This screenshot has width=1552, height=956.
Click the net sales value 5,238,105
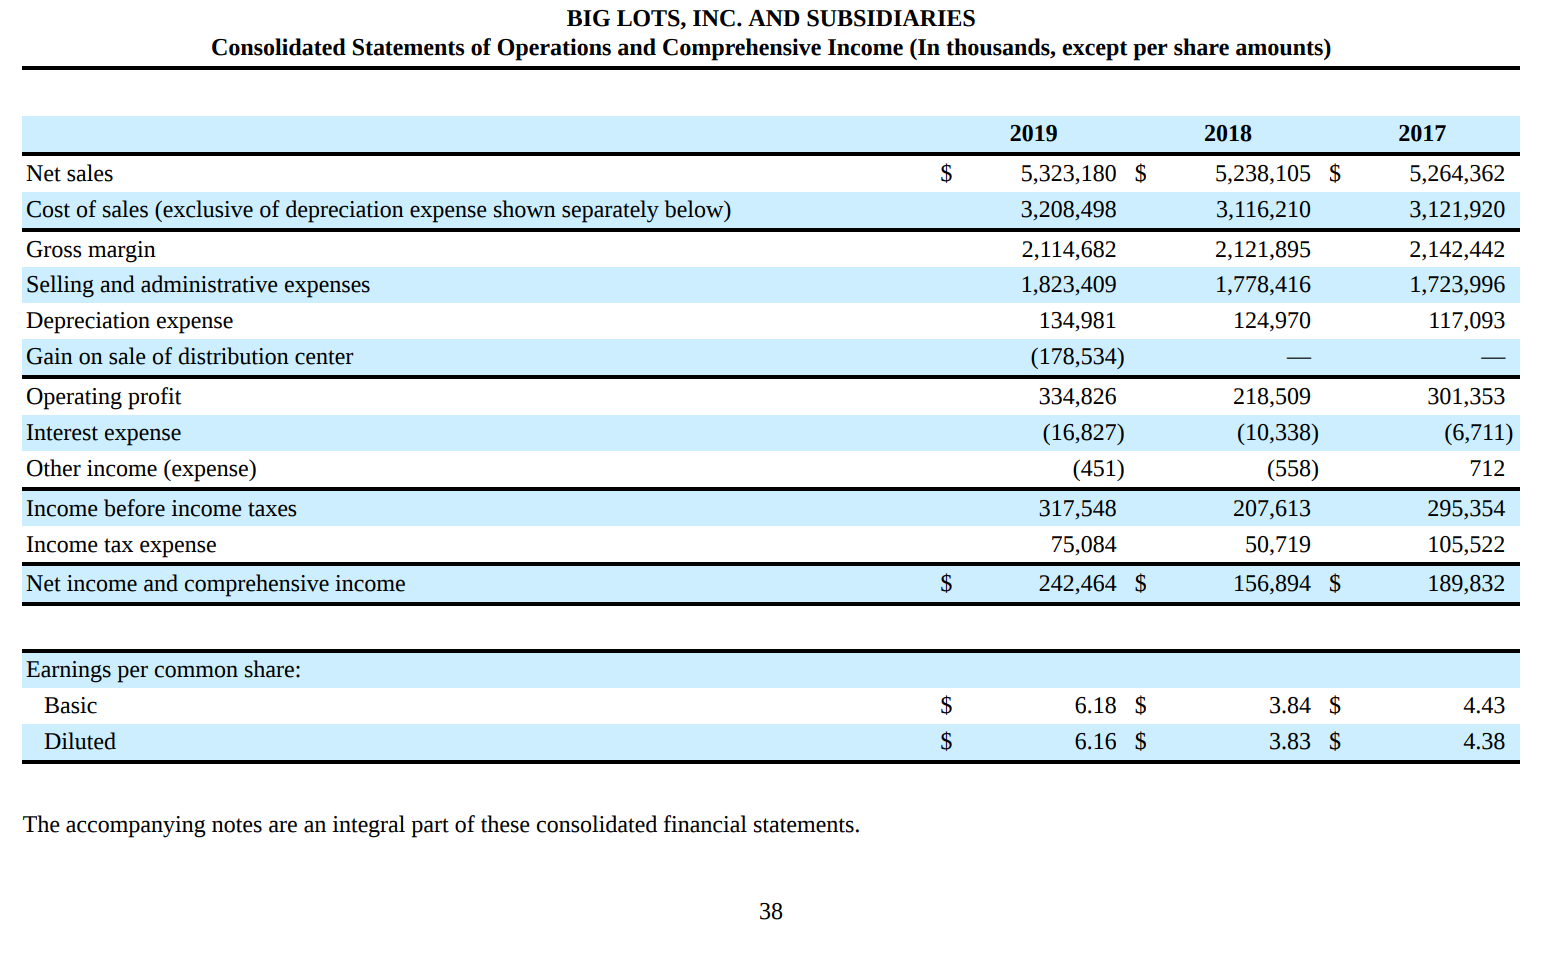[x=1262, y=173]
